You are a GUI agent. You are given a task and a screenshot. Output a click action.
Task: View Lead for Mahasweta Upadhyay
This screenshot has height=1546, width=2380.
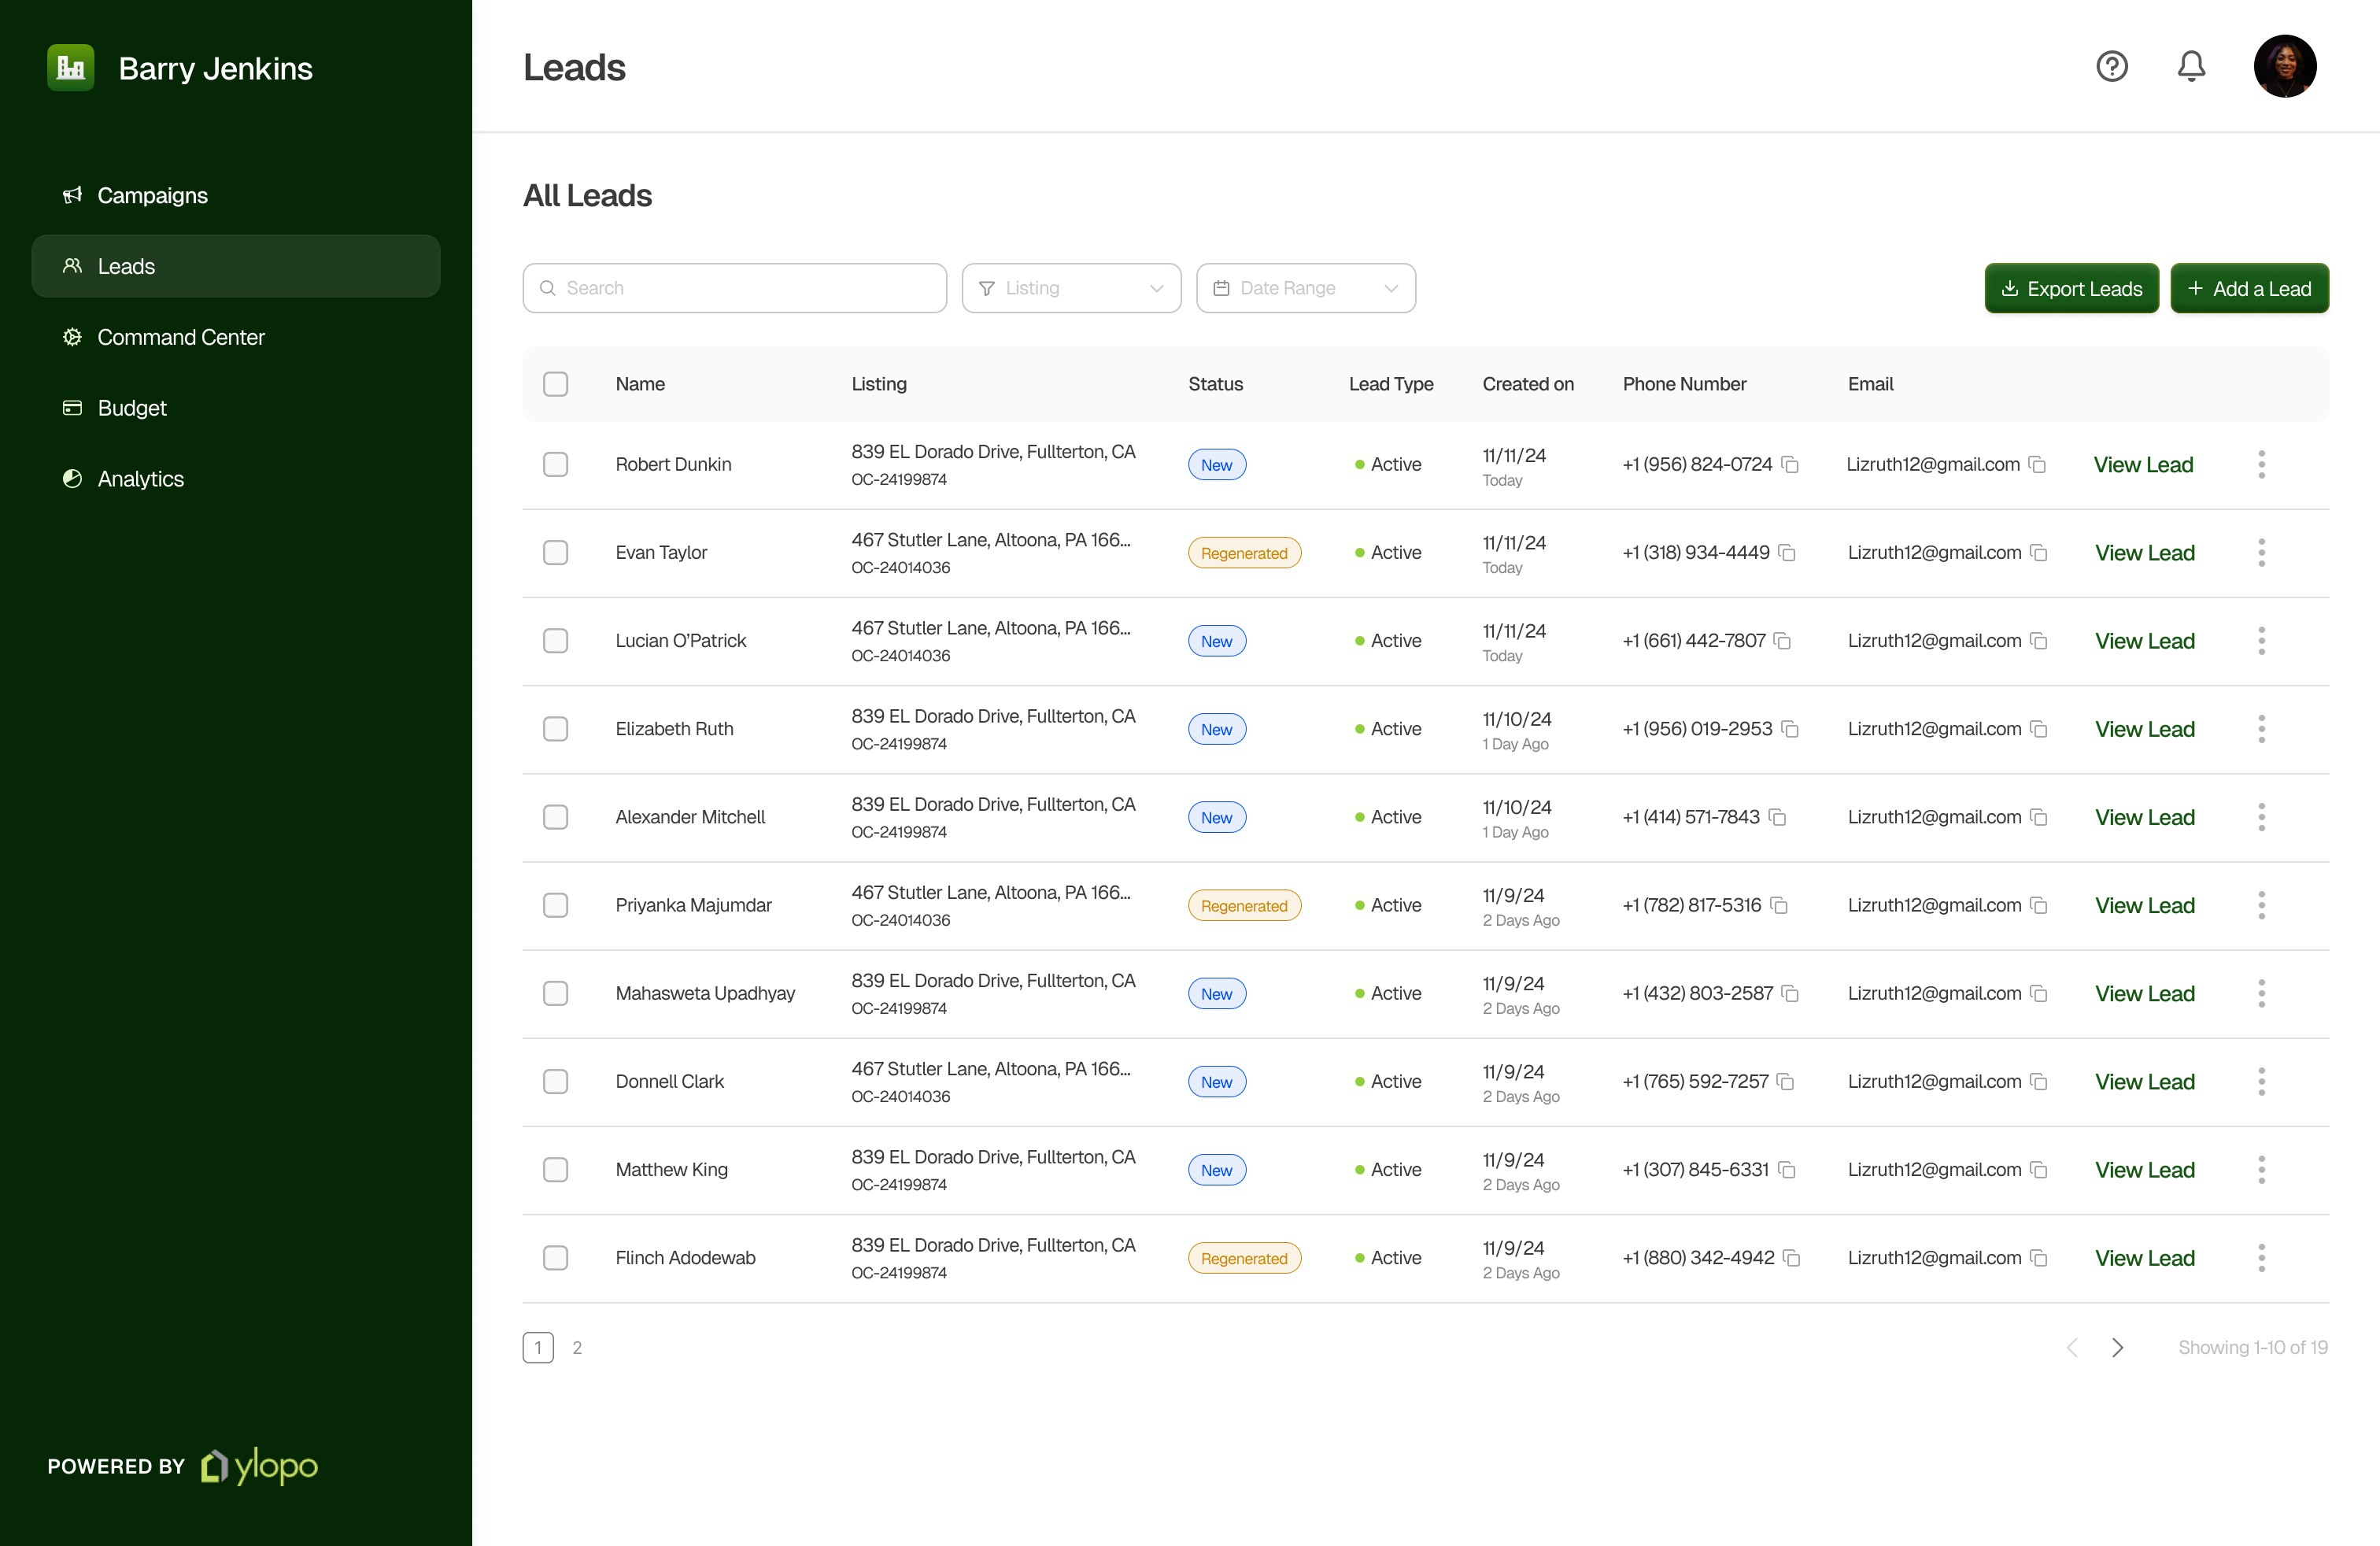pyautogui.click(x=2144, y=993)
